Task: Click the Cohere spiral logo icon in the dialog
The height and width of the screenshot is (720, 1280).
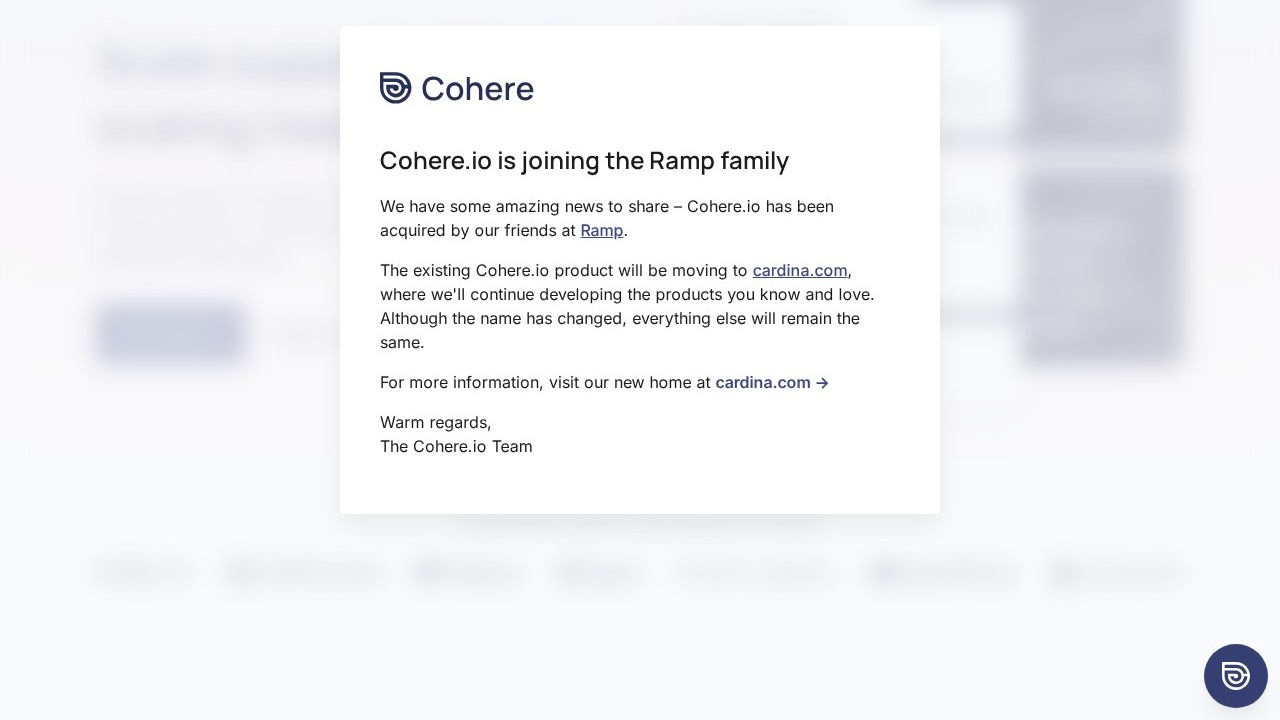Action: (395, 88)
